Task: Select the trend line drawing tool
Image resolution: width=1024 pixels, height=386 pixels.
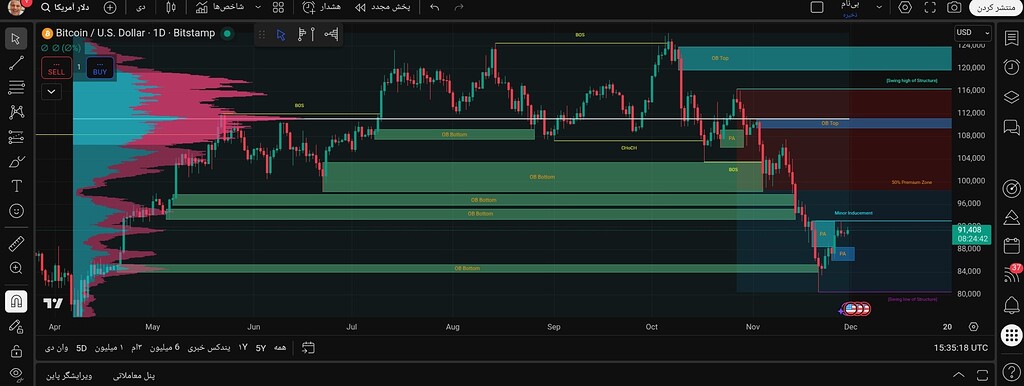Action: tap(16, 63)
